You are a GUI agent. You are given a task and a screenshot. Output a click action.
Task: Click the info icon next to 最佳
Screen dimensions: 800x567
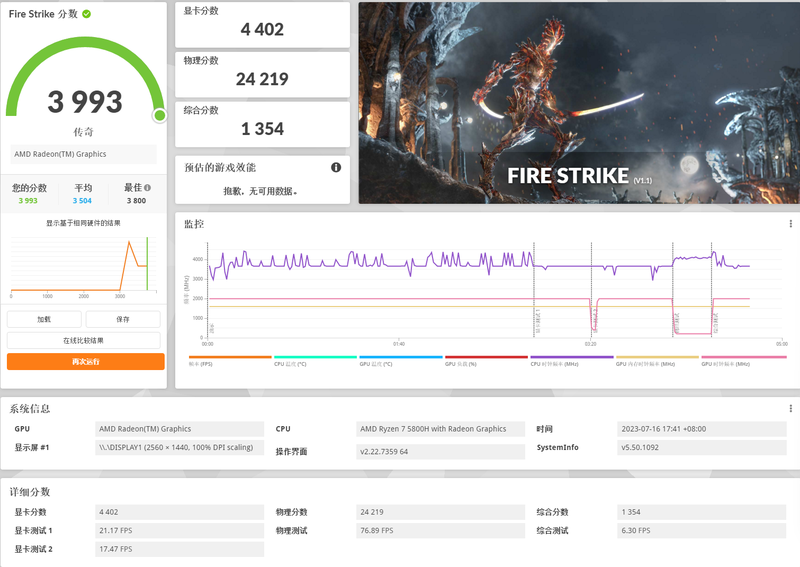(x=147, y=188)
